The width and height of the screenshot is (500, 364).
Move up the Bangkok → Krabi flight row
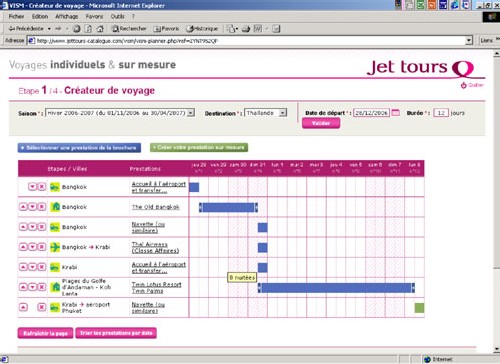pos(23,247)
